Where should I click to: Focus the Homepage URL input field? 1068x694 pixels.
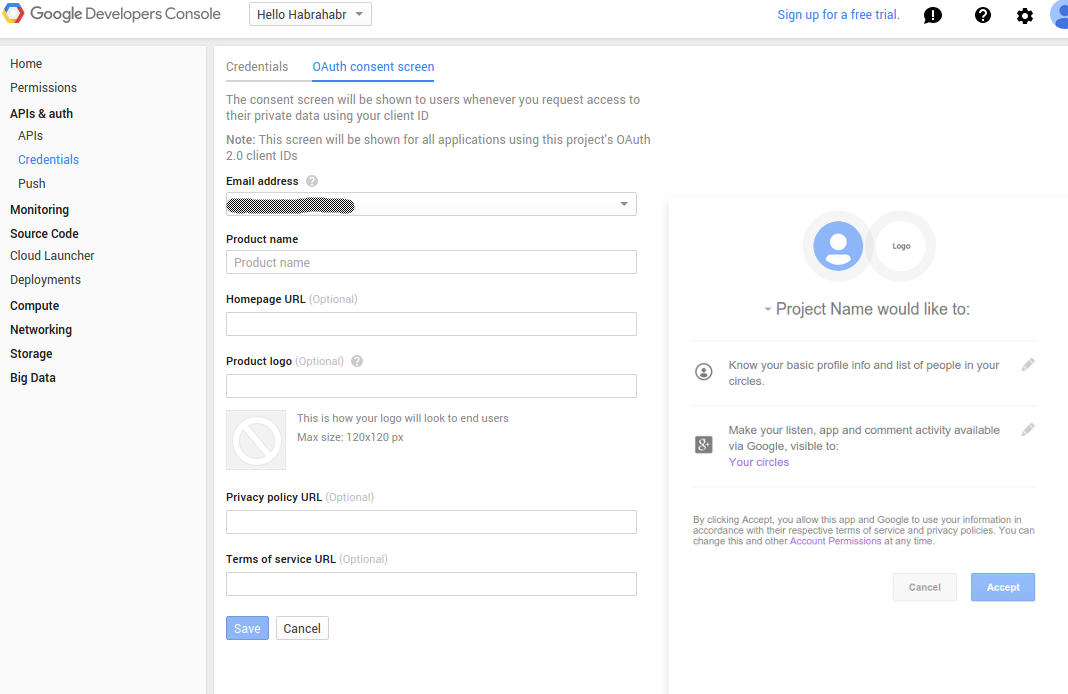tap(431, 324)
